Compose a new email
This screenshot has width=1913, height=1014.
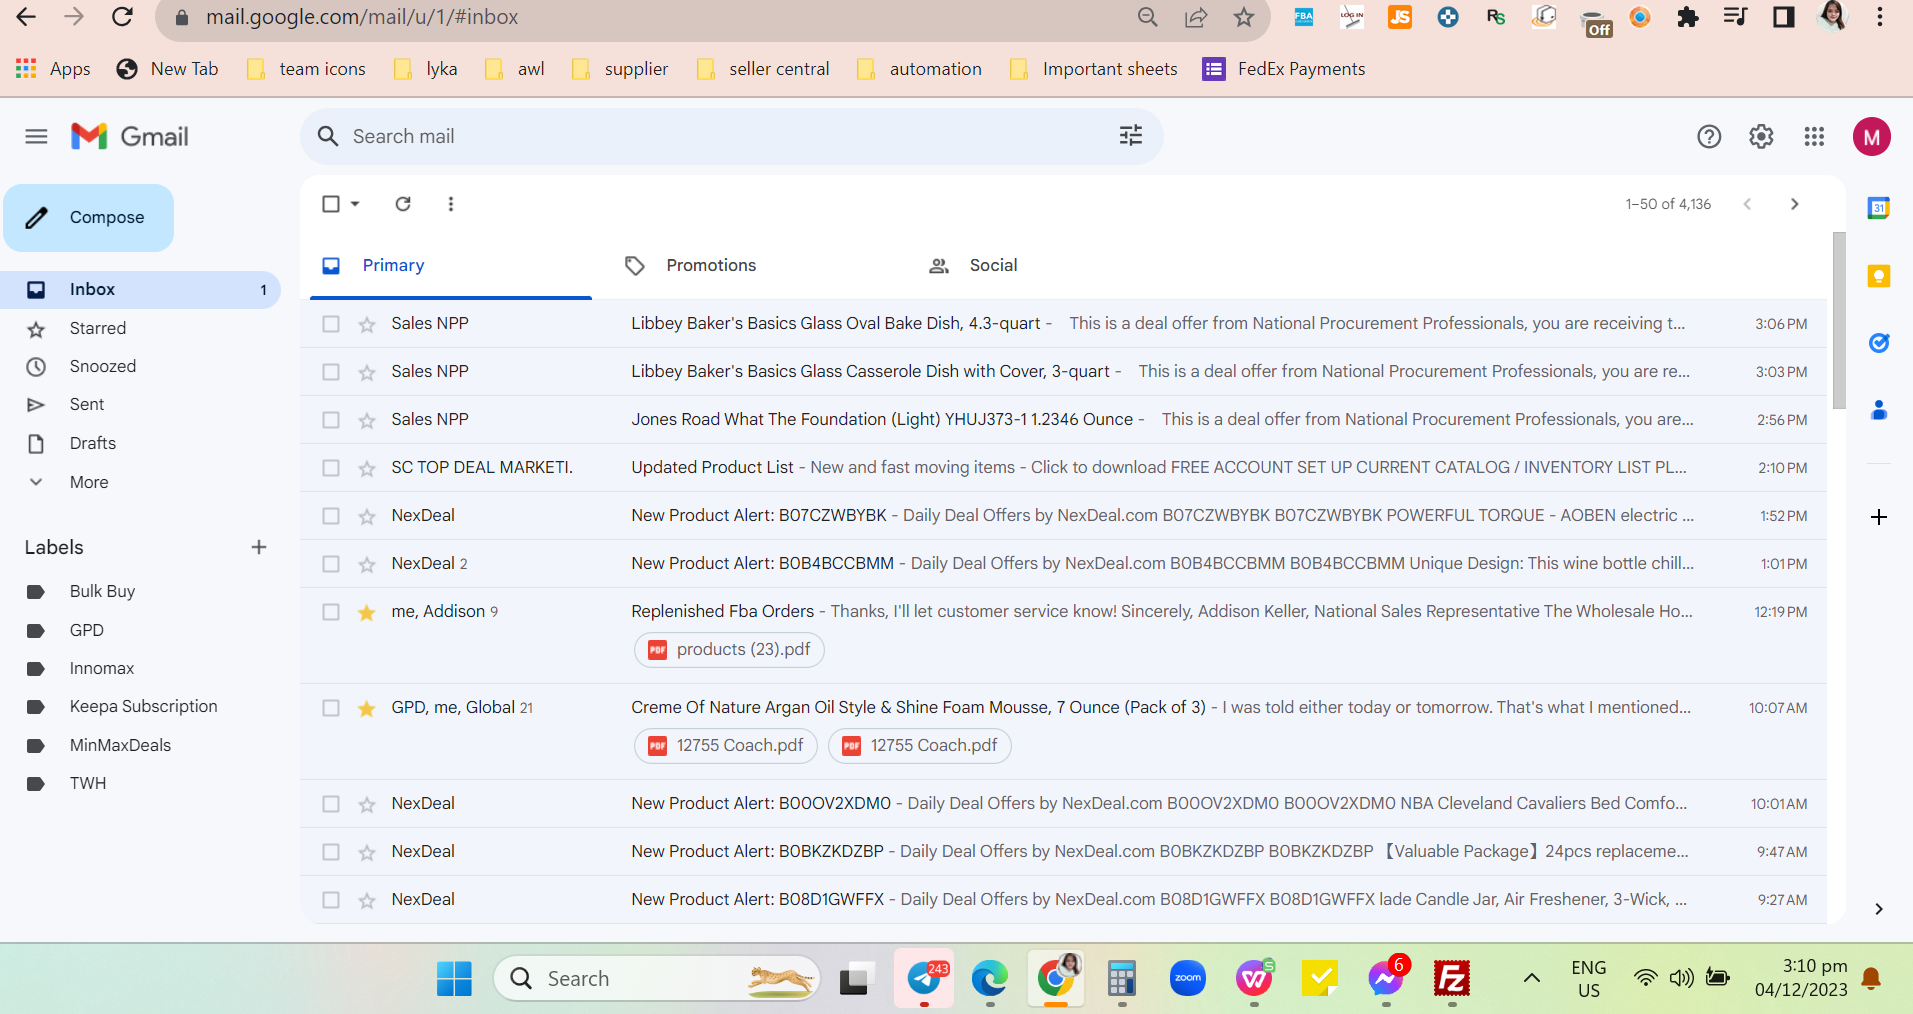[x=88, y=218]
